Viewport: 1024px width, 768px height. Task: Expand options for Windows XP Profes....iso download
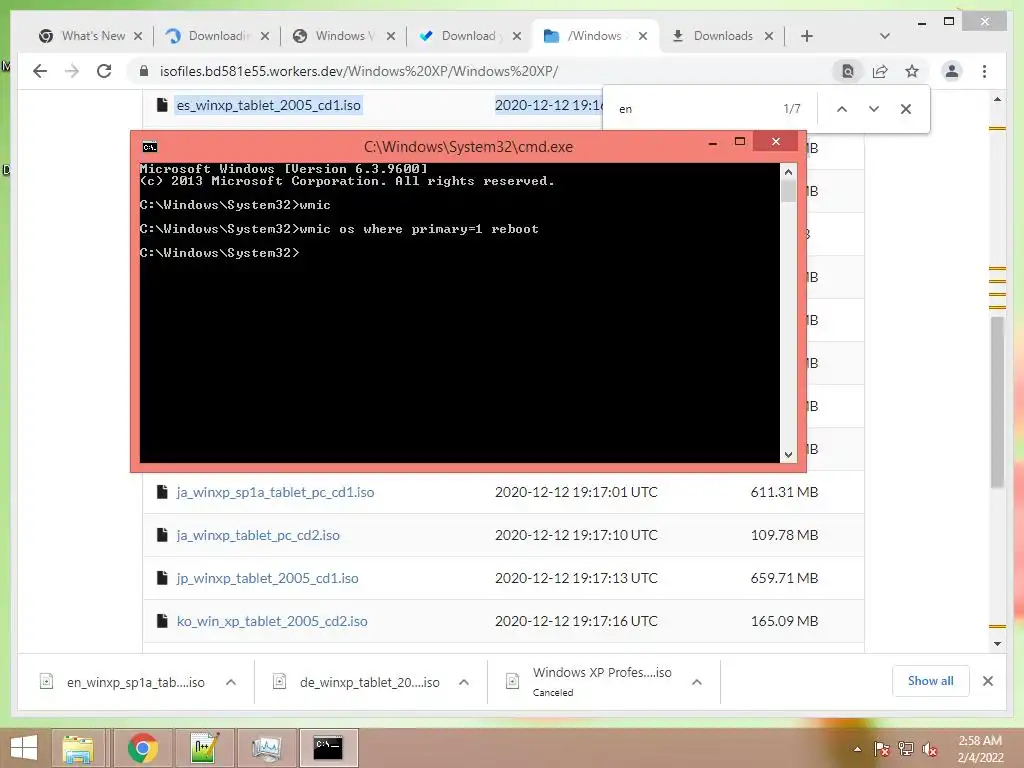click(x=697, y=682)
